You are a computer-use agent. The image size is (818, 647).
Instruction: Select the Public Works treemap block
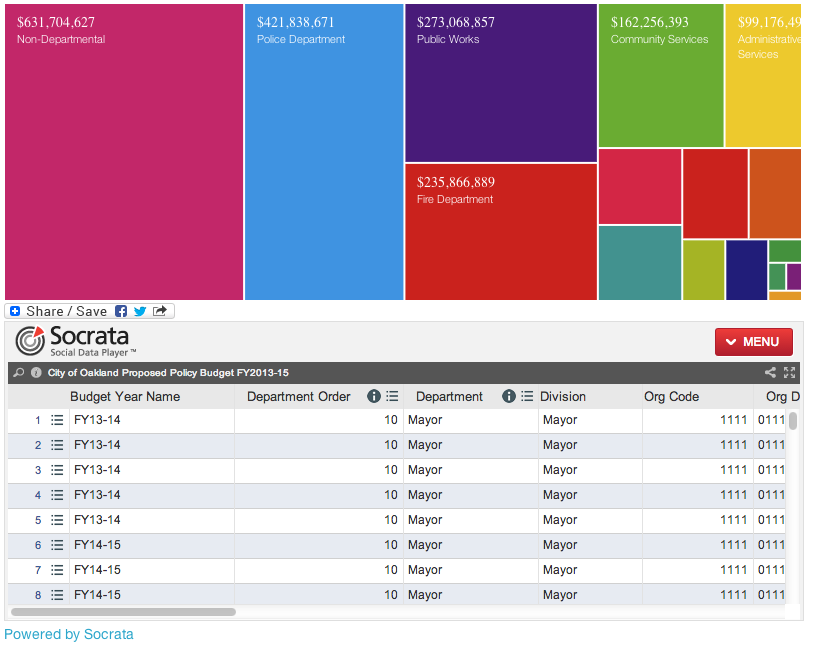click(501, 83)
